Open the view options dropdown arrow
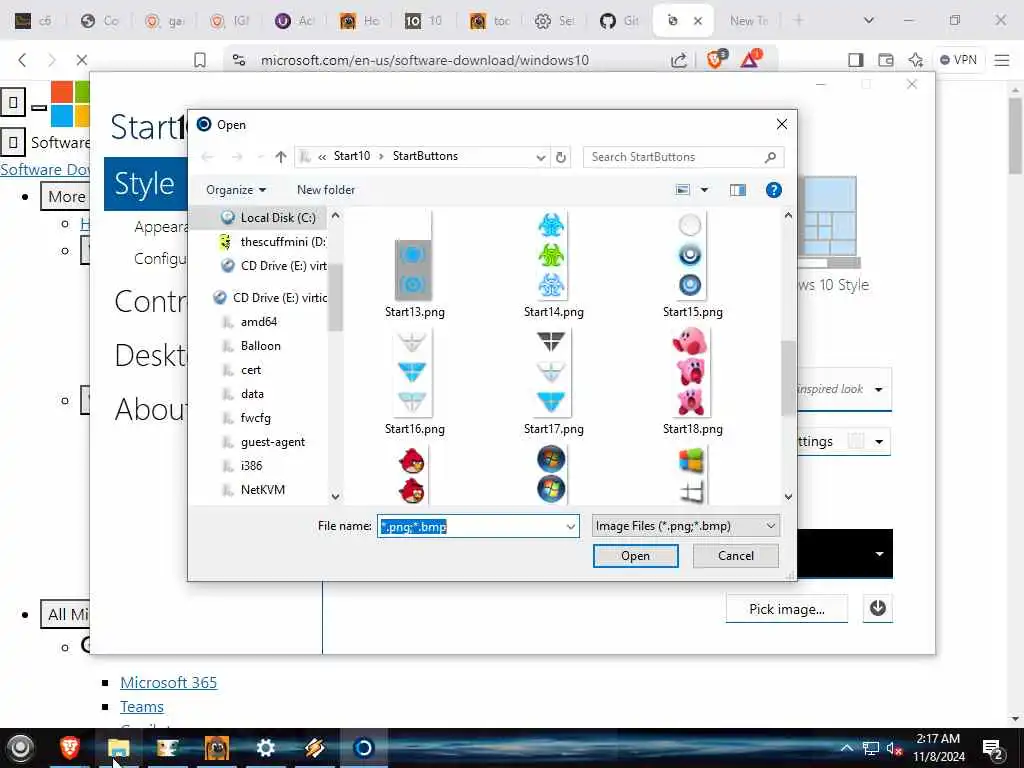This screenshot has width=1024, height=768. point(705,190)
